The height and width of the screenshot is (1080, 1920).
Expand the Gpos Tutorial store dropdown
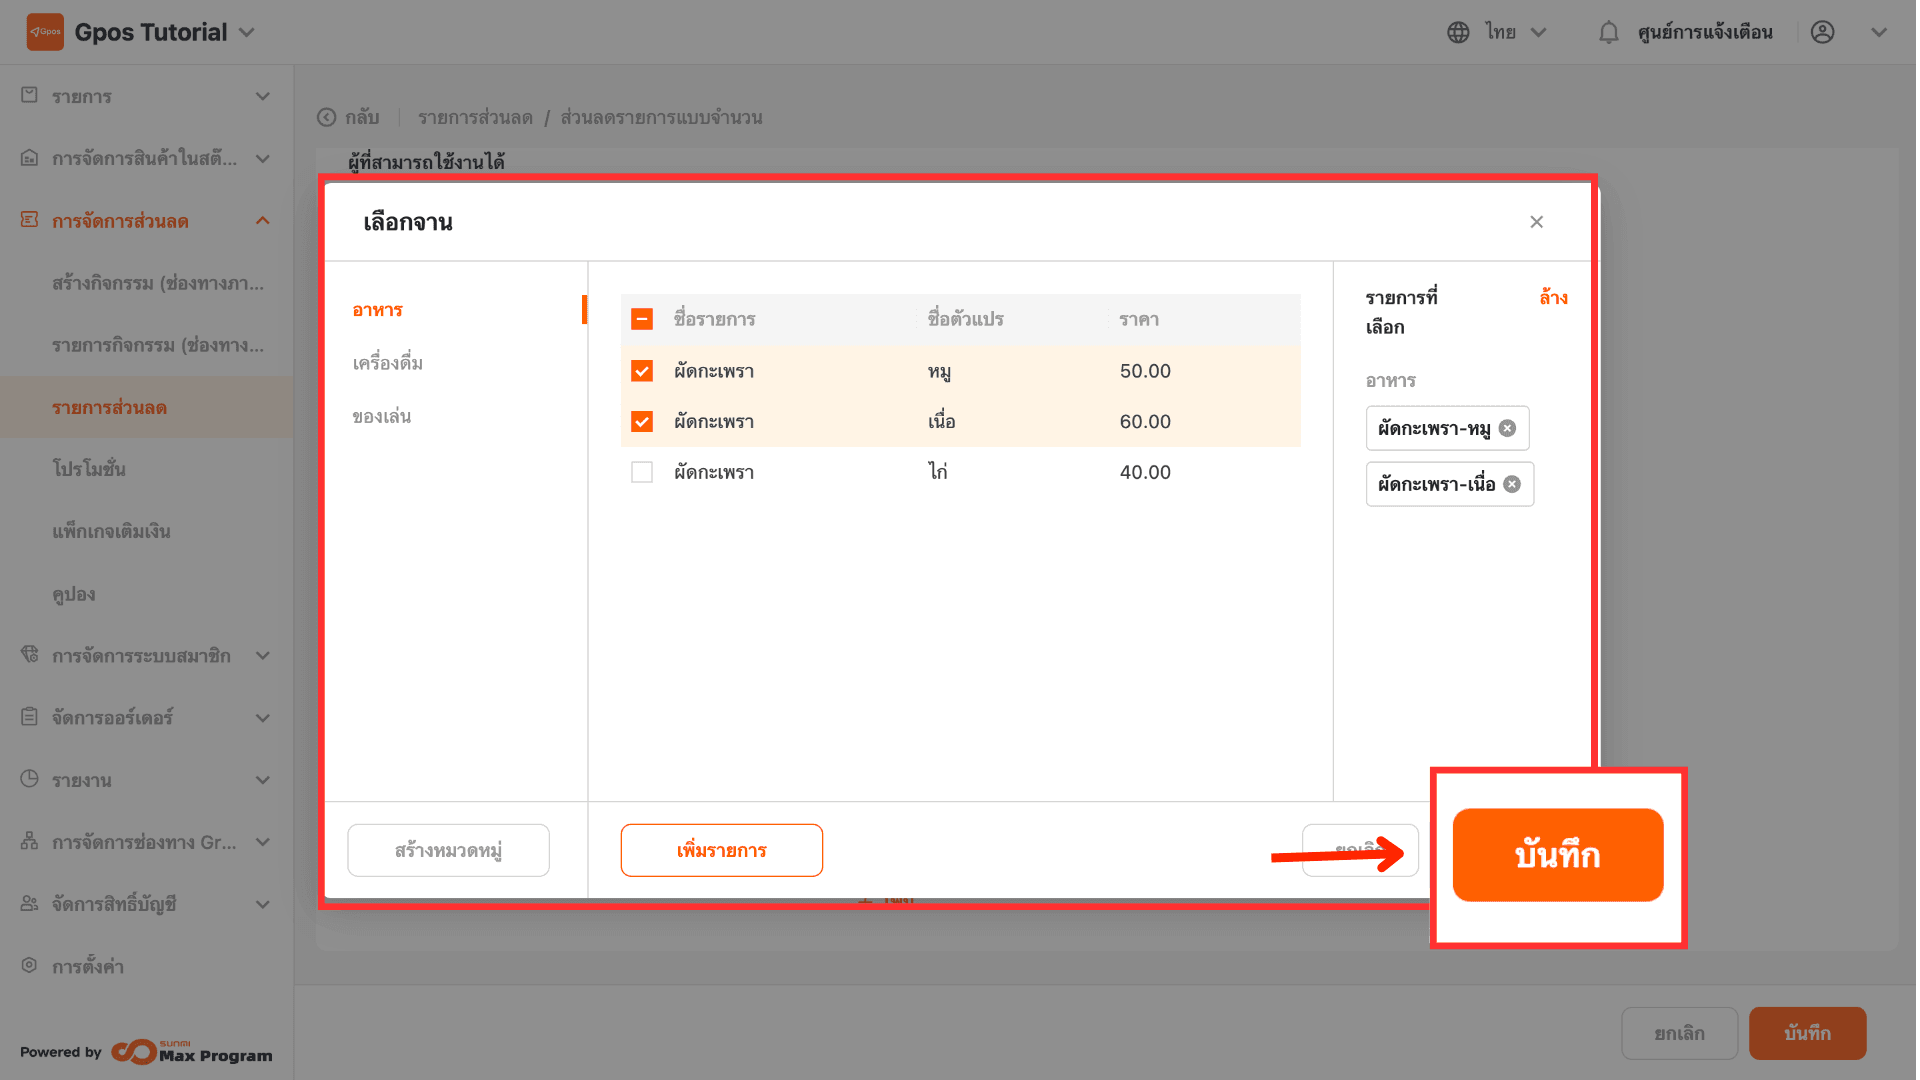tap(247, 32)
